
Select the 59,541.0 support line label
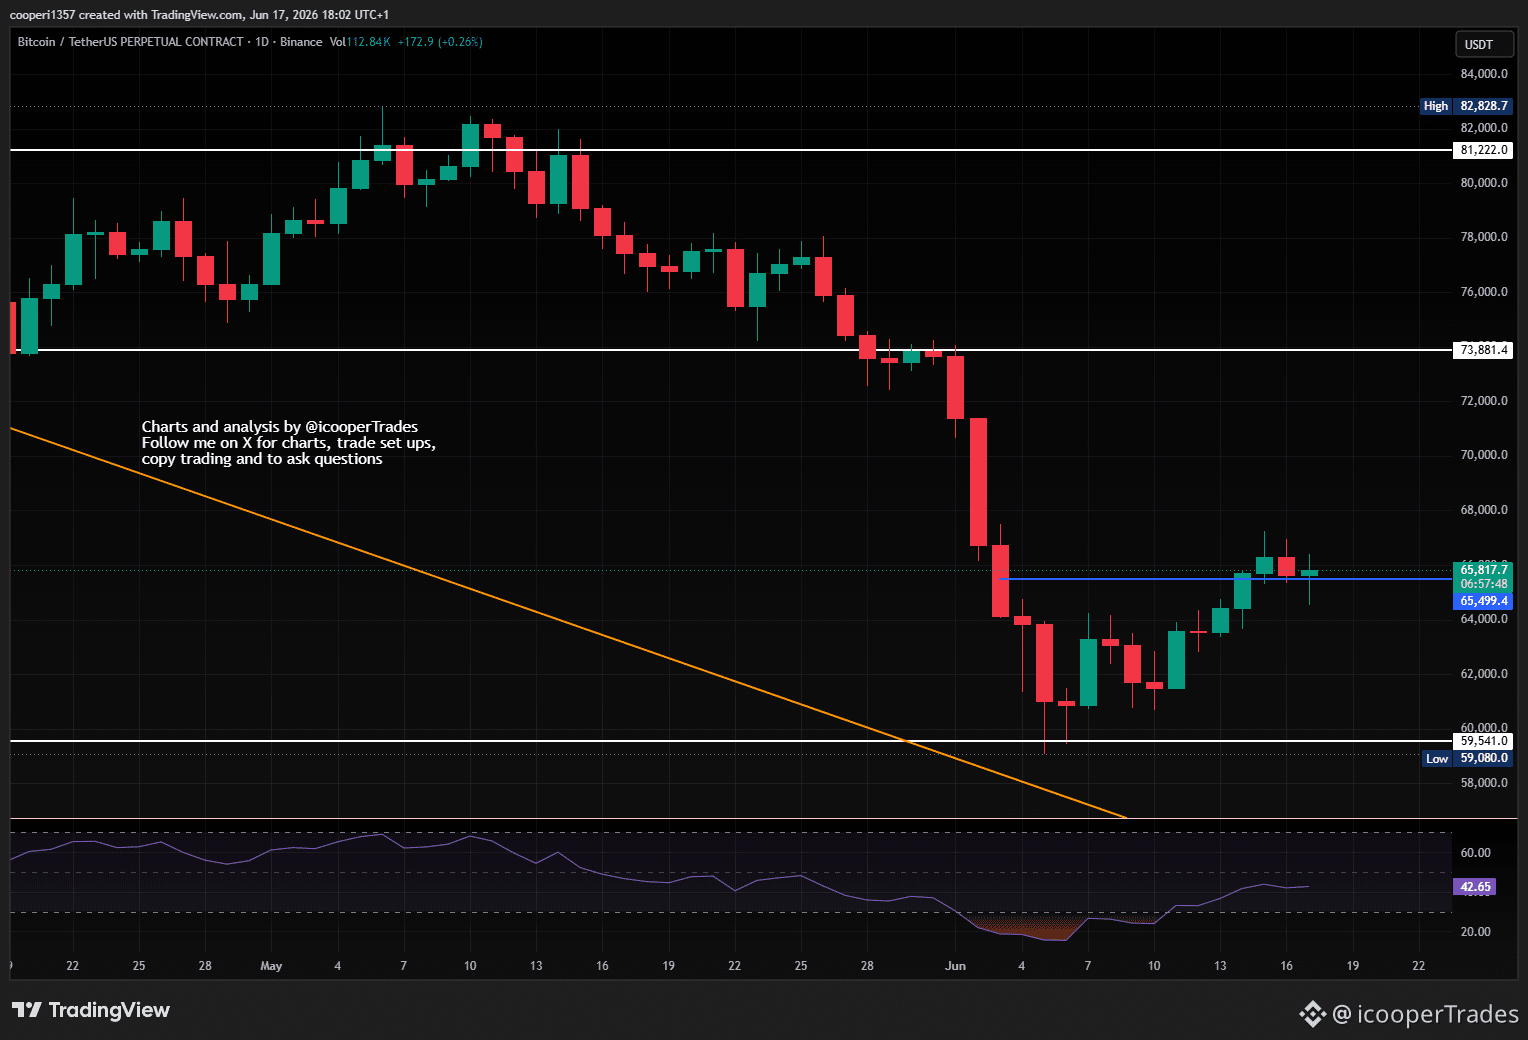pyautogui.click(x=1483, y=741)
